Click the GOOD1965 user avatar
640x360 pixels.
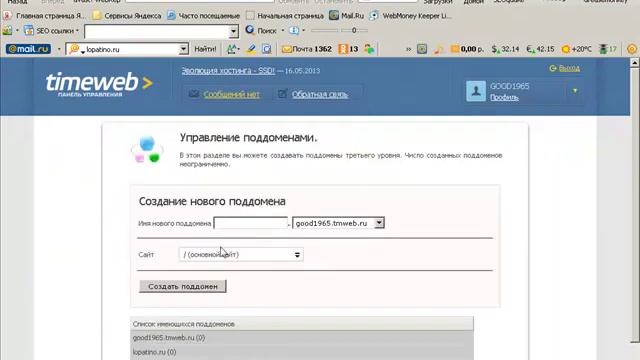476,91
